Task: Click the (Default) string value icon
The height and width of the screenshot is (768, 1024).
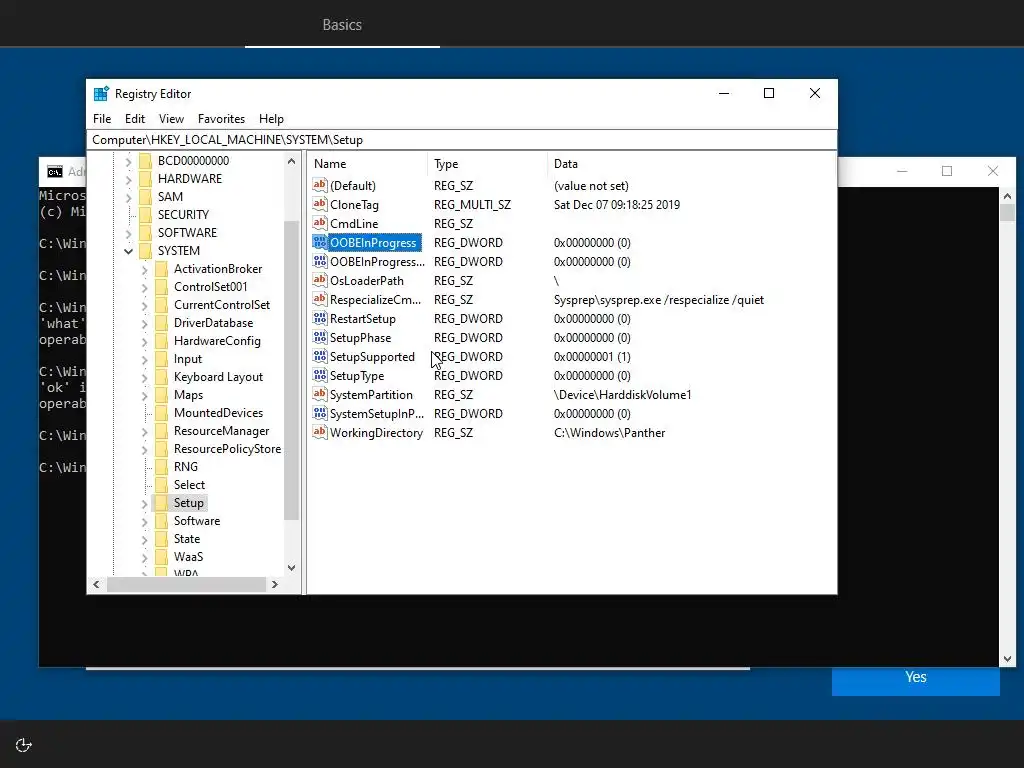Action: [x=319, y=185]
